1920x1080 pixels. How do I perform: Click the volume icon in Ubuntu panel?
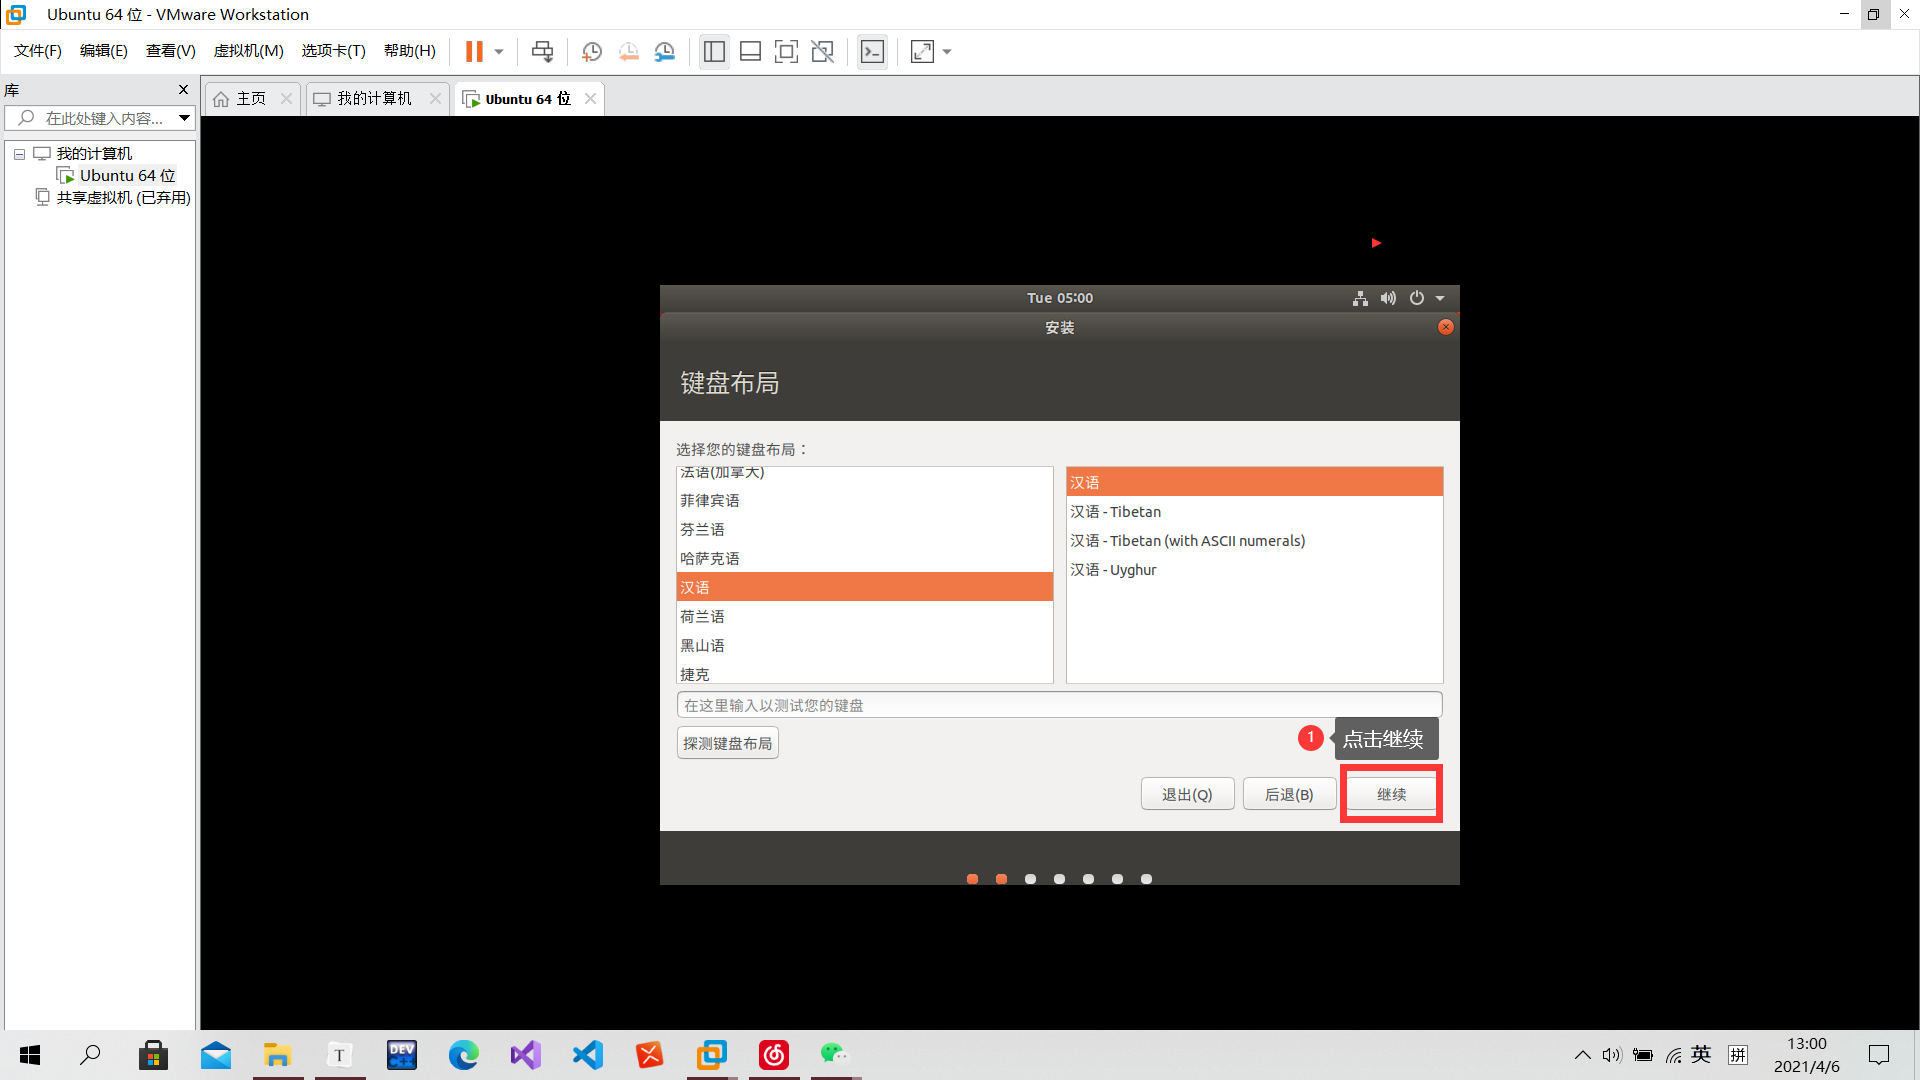coord(1388,298)
